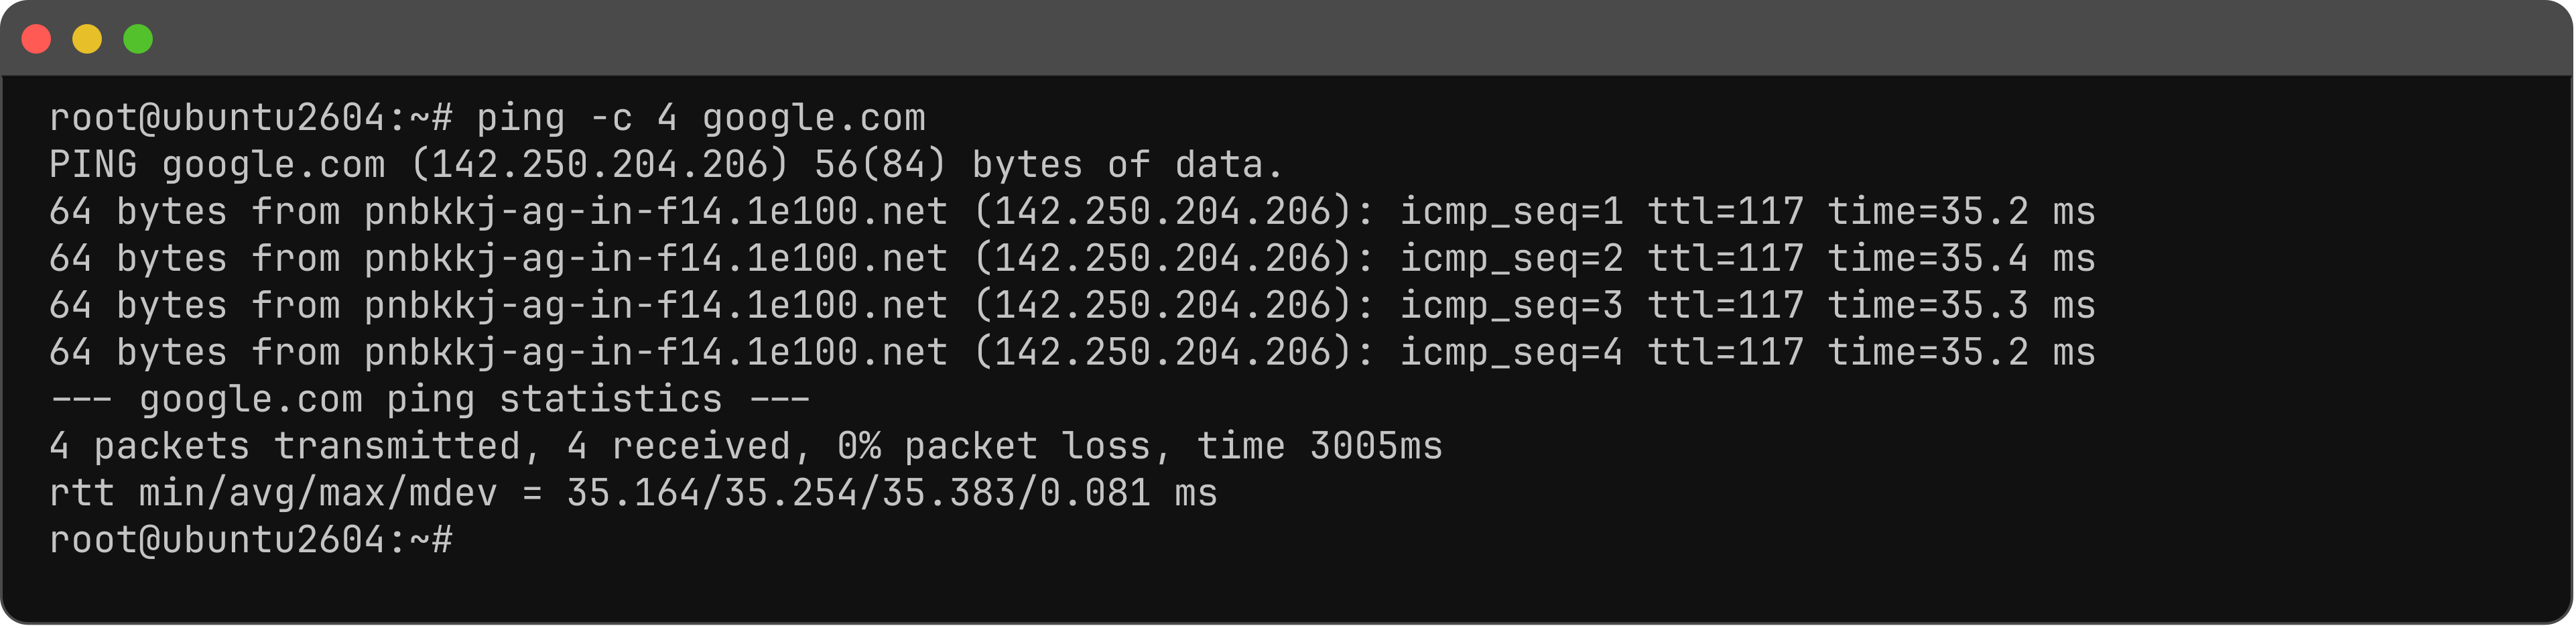Click the rtt min/avg/max/mdev line
Image resolution: width=2576 pixels, height=628 pixels.
633,494
